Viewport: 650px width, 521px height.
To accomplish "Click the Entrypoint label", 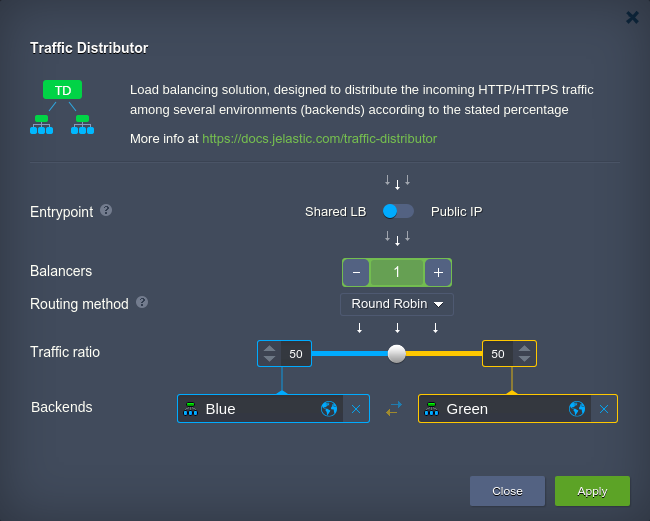I will tap(61, 212).
